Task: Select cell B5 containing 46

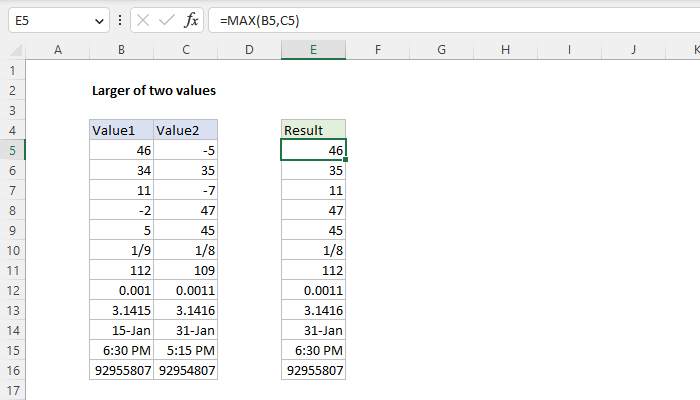Action: coord(121,150)
